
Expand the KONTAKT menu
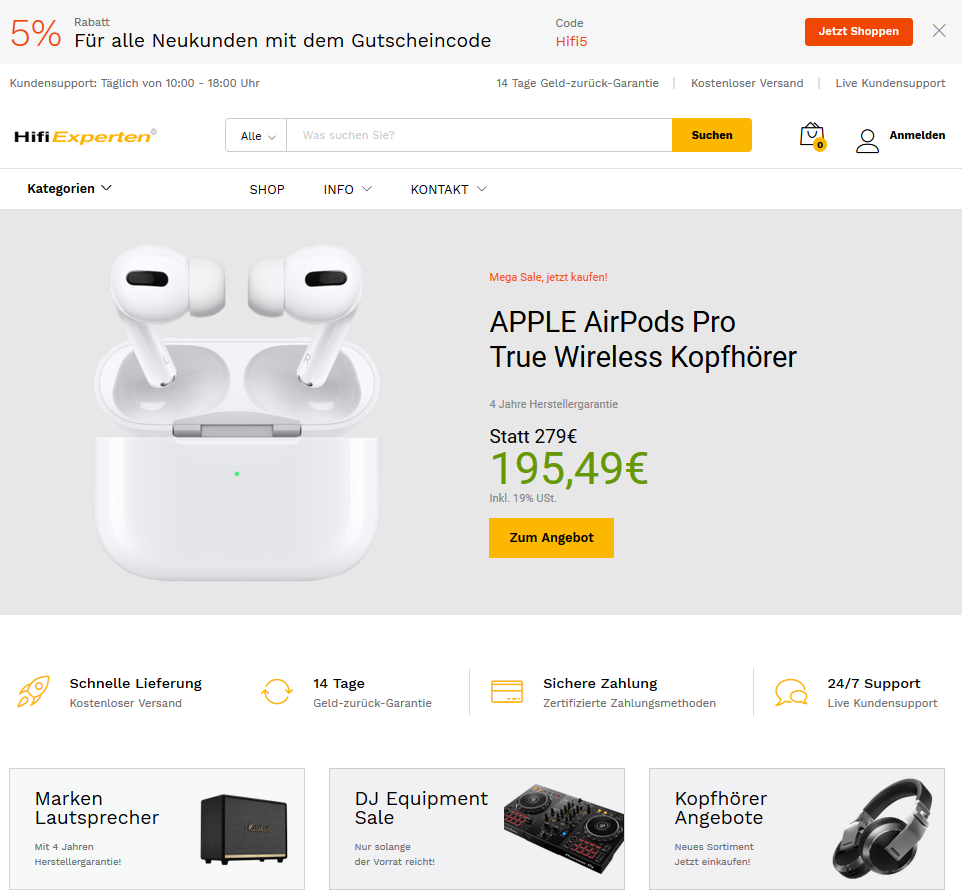click(x=448, y=190)
